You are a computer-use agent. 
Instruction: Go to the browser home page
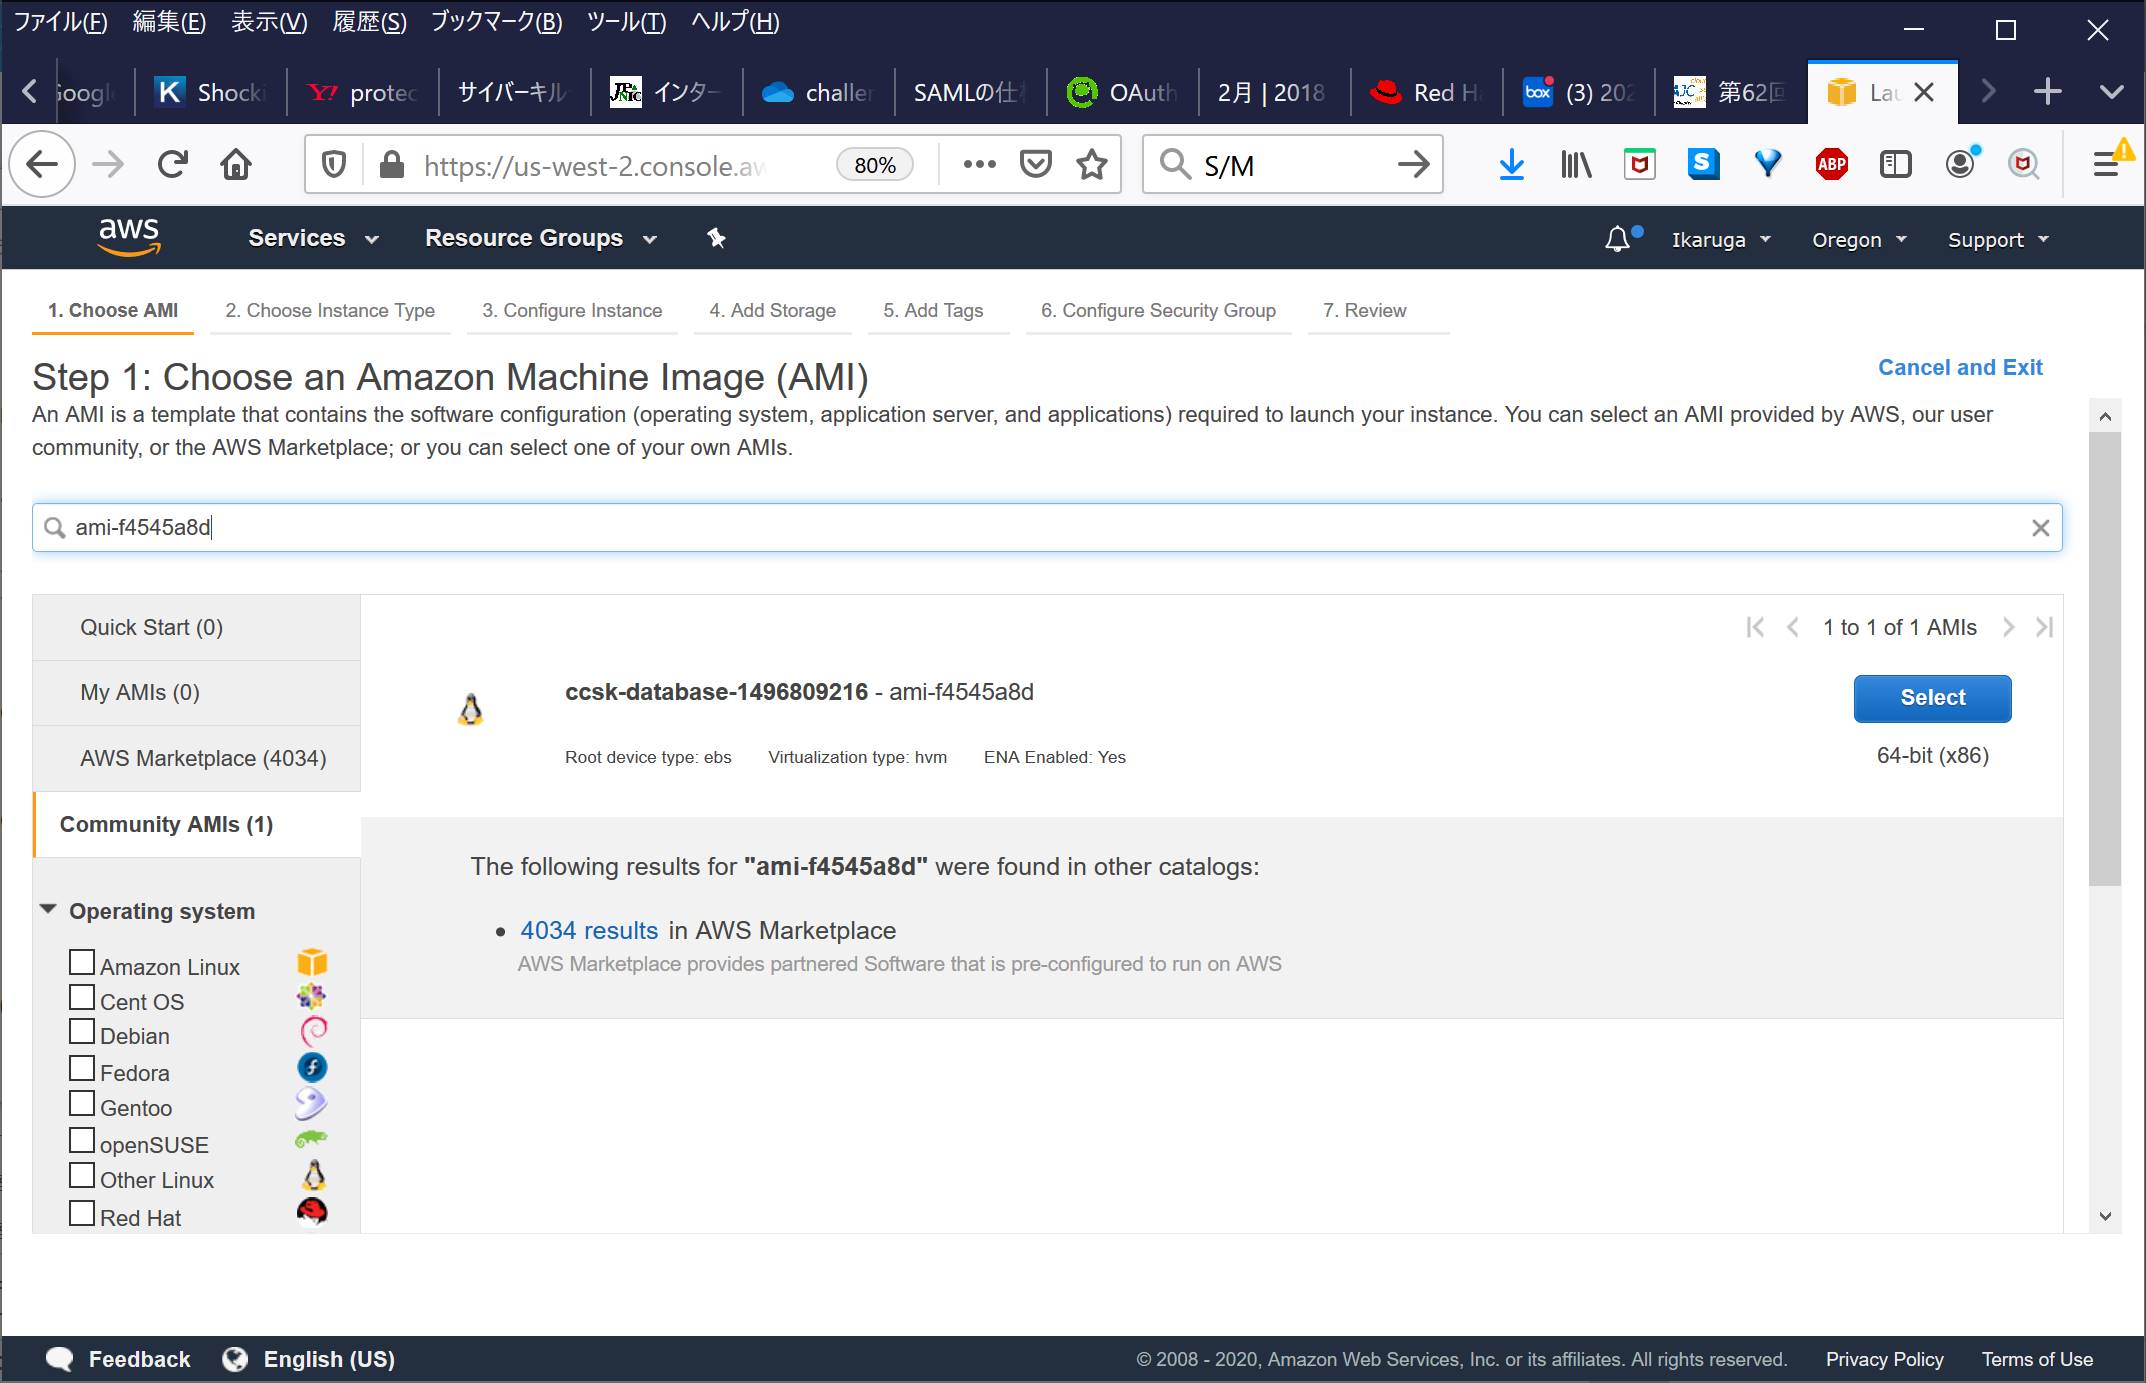click(x=236, y=164)
